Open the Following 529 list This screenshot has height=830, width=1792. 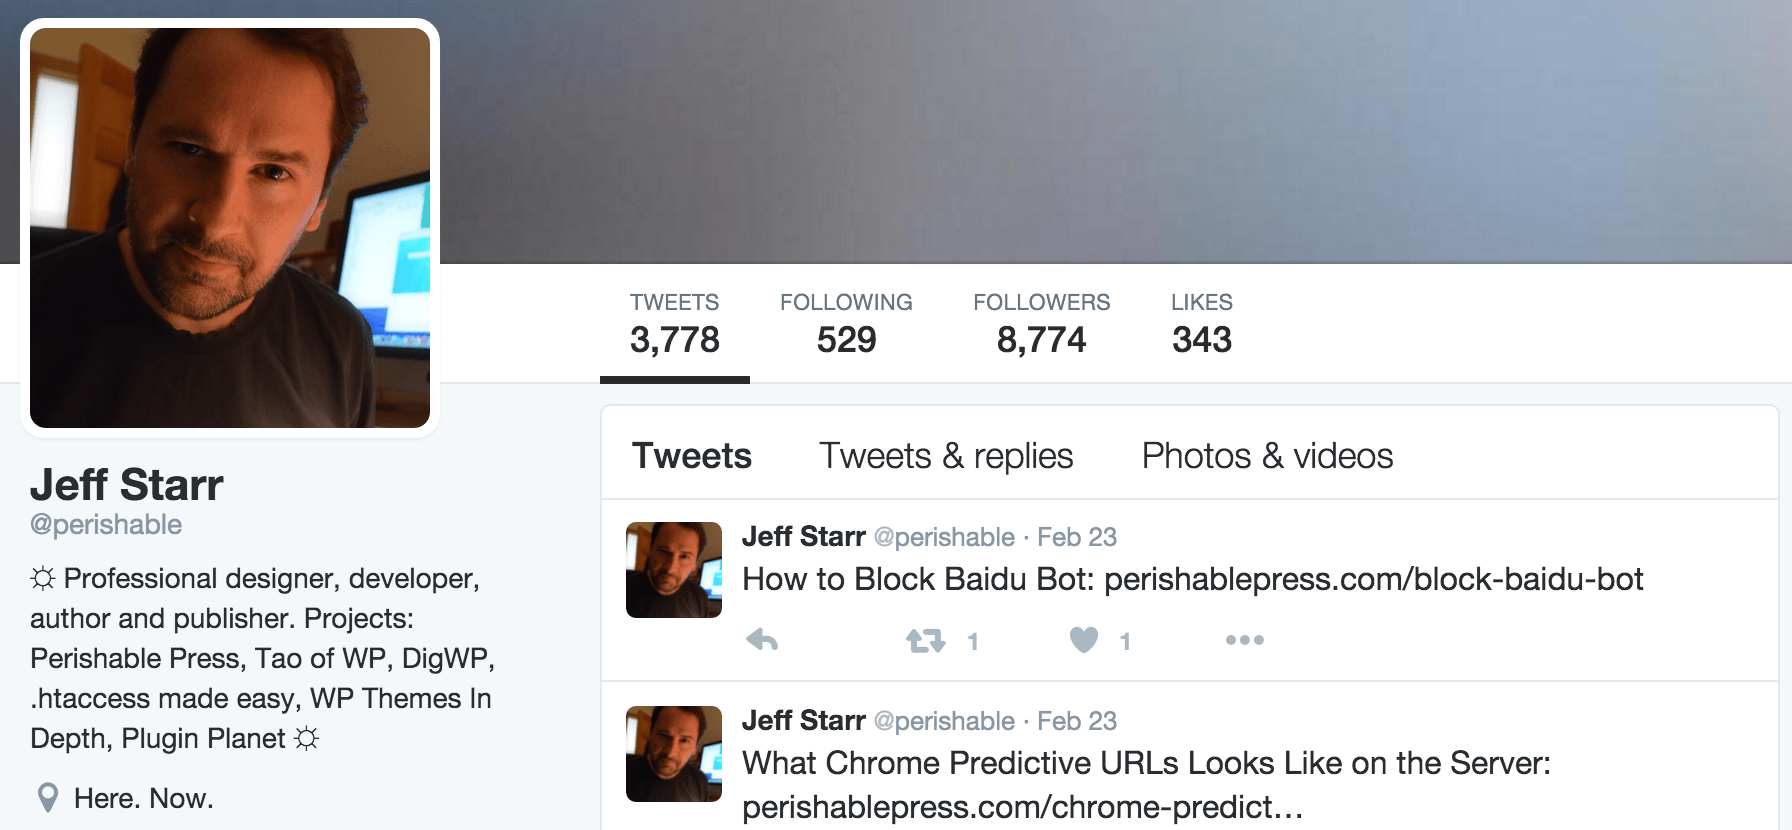pyautogui.click(x=846, y=324)
